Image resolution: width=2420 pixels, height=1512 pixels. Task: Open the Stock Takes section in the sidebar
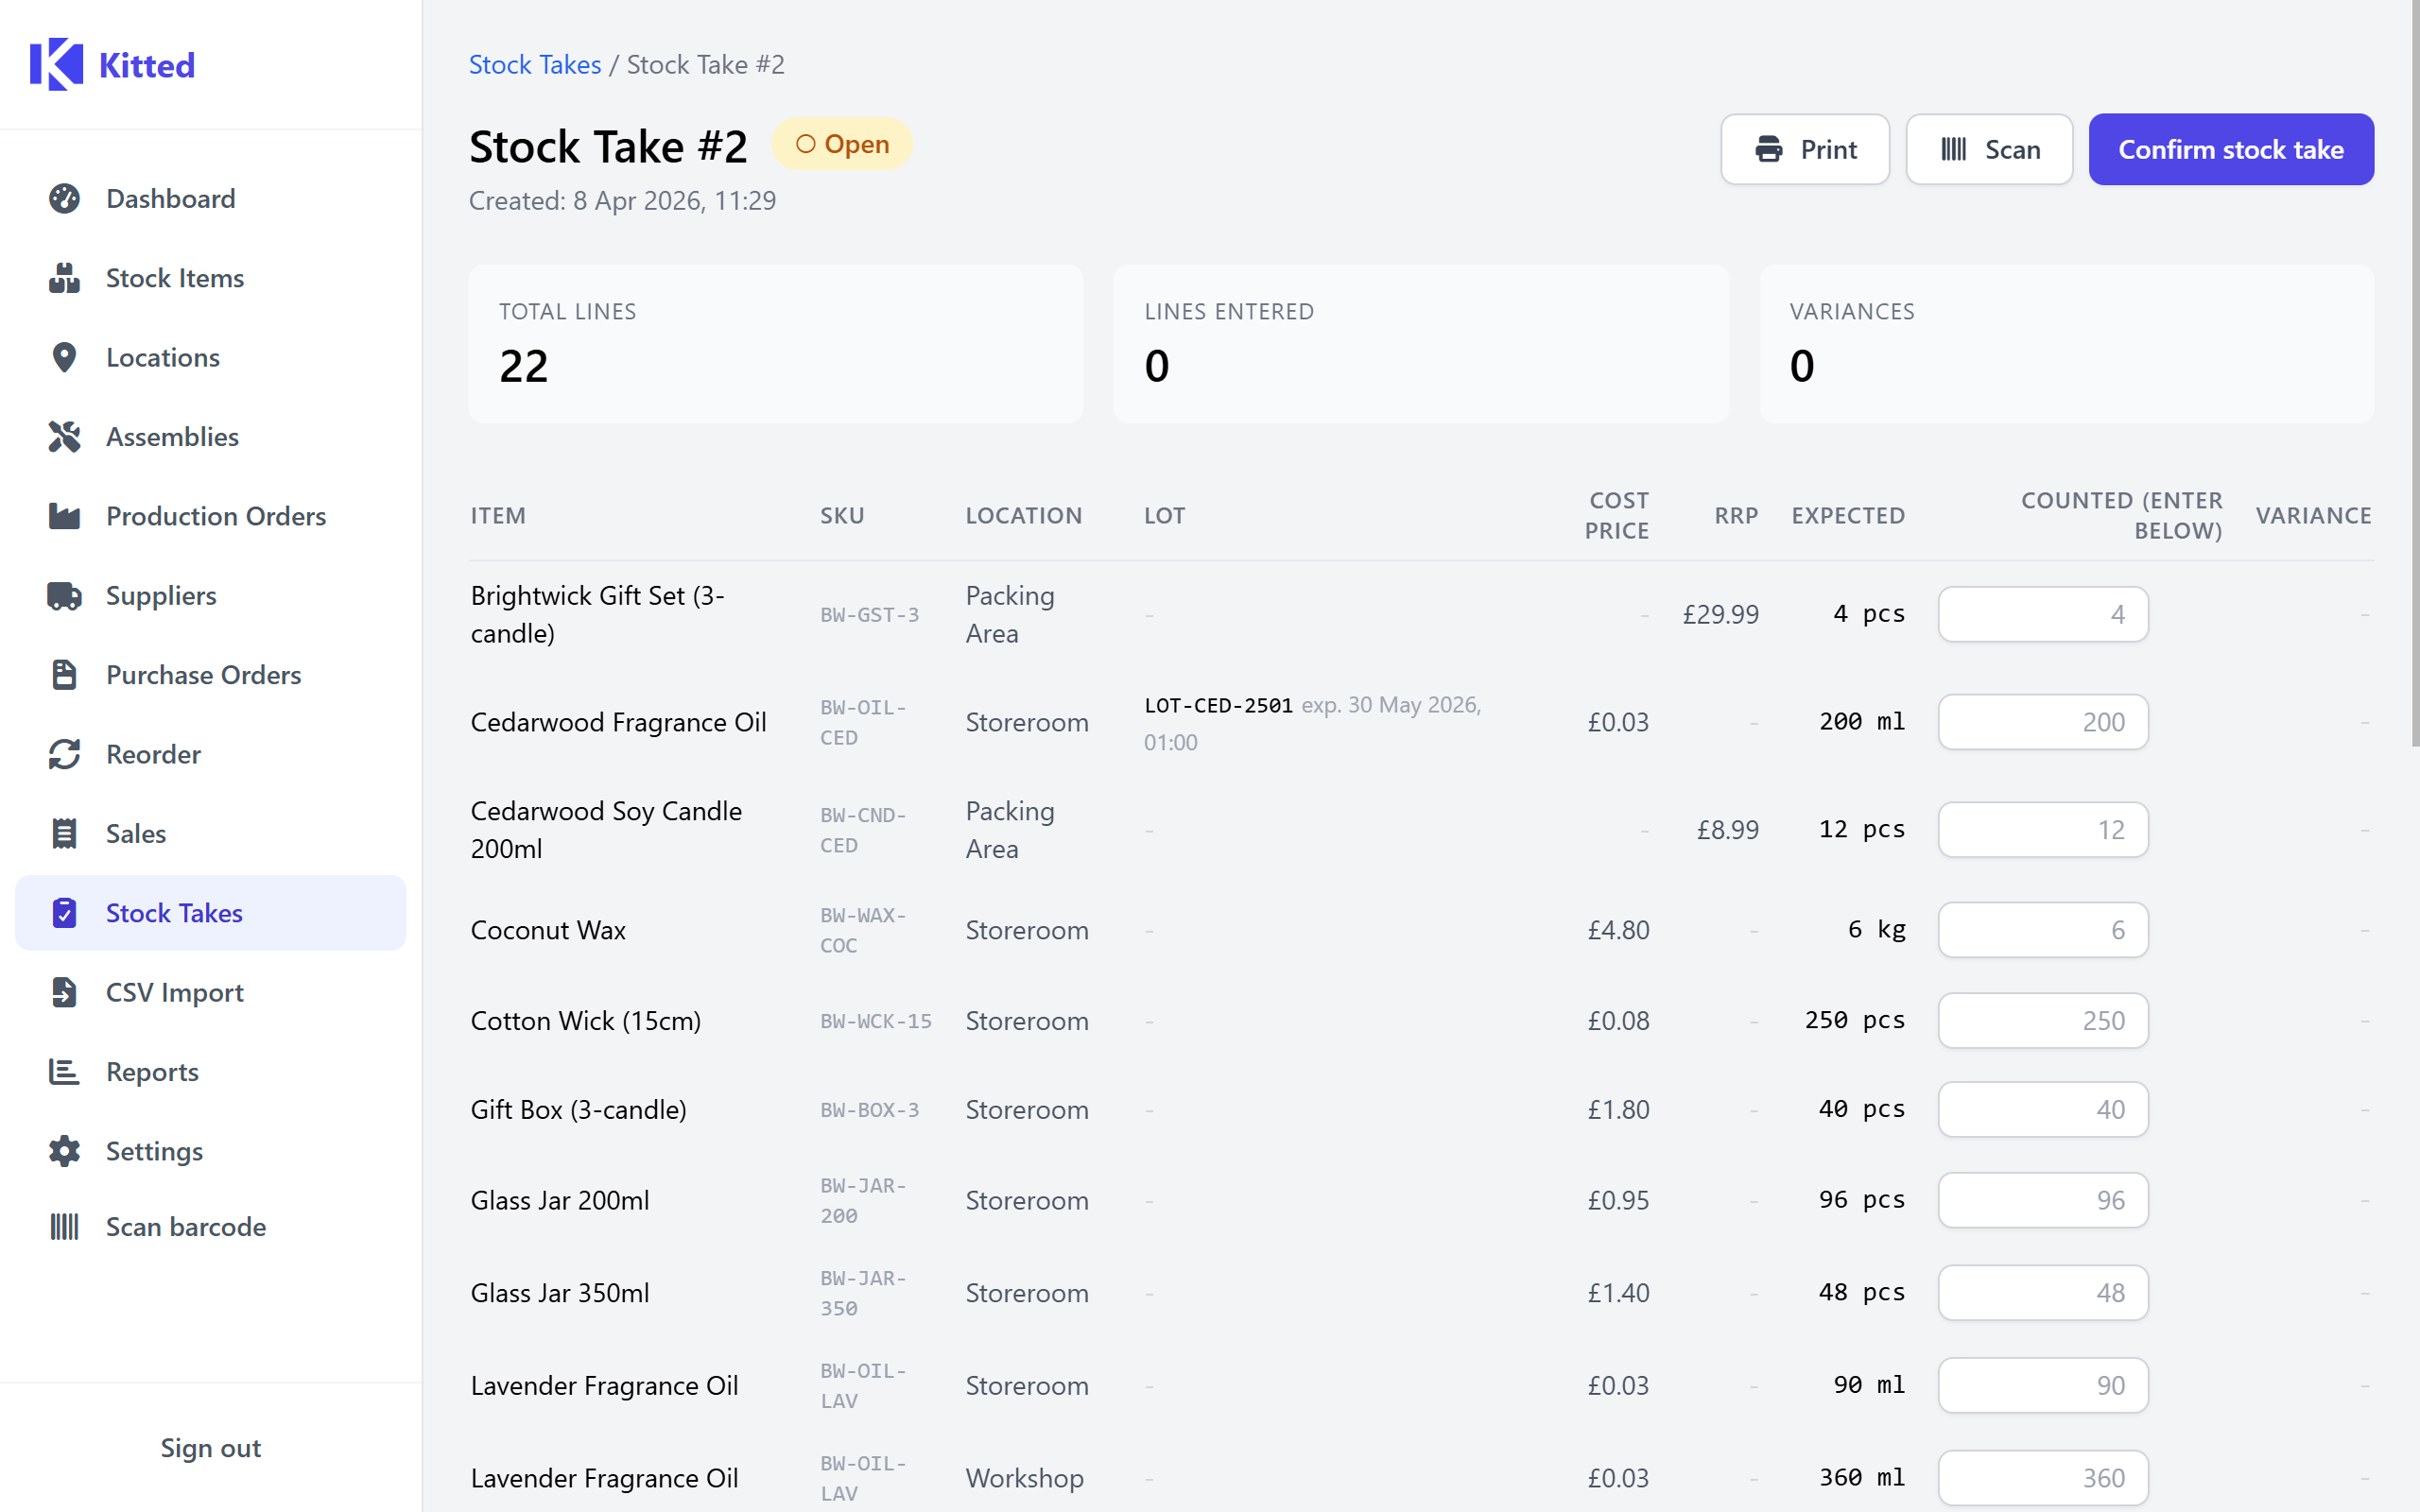click(x=65, y=912)
